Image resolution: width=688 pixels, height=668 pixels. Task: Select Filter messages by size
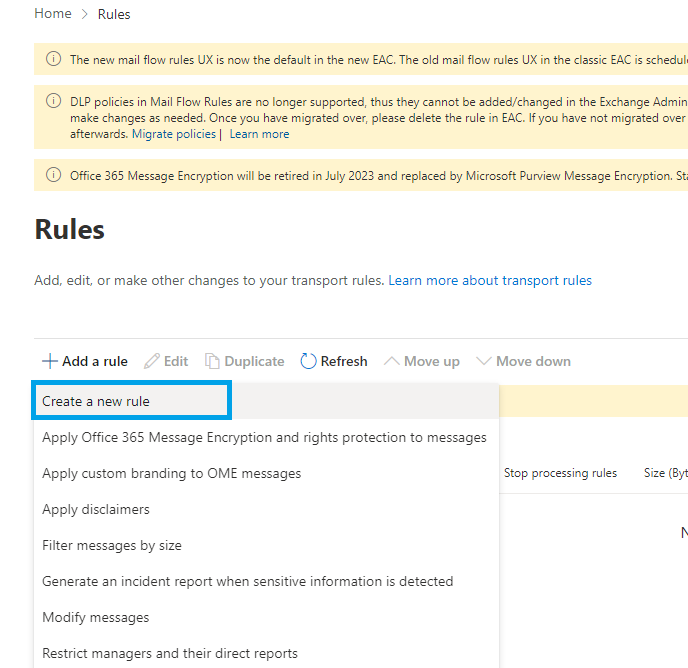pyautogui.click(x=112, y=545)
